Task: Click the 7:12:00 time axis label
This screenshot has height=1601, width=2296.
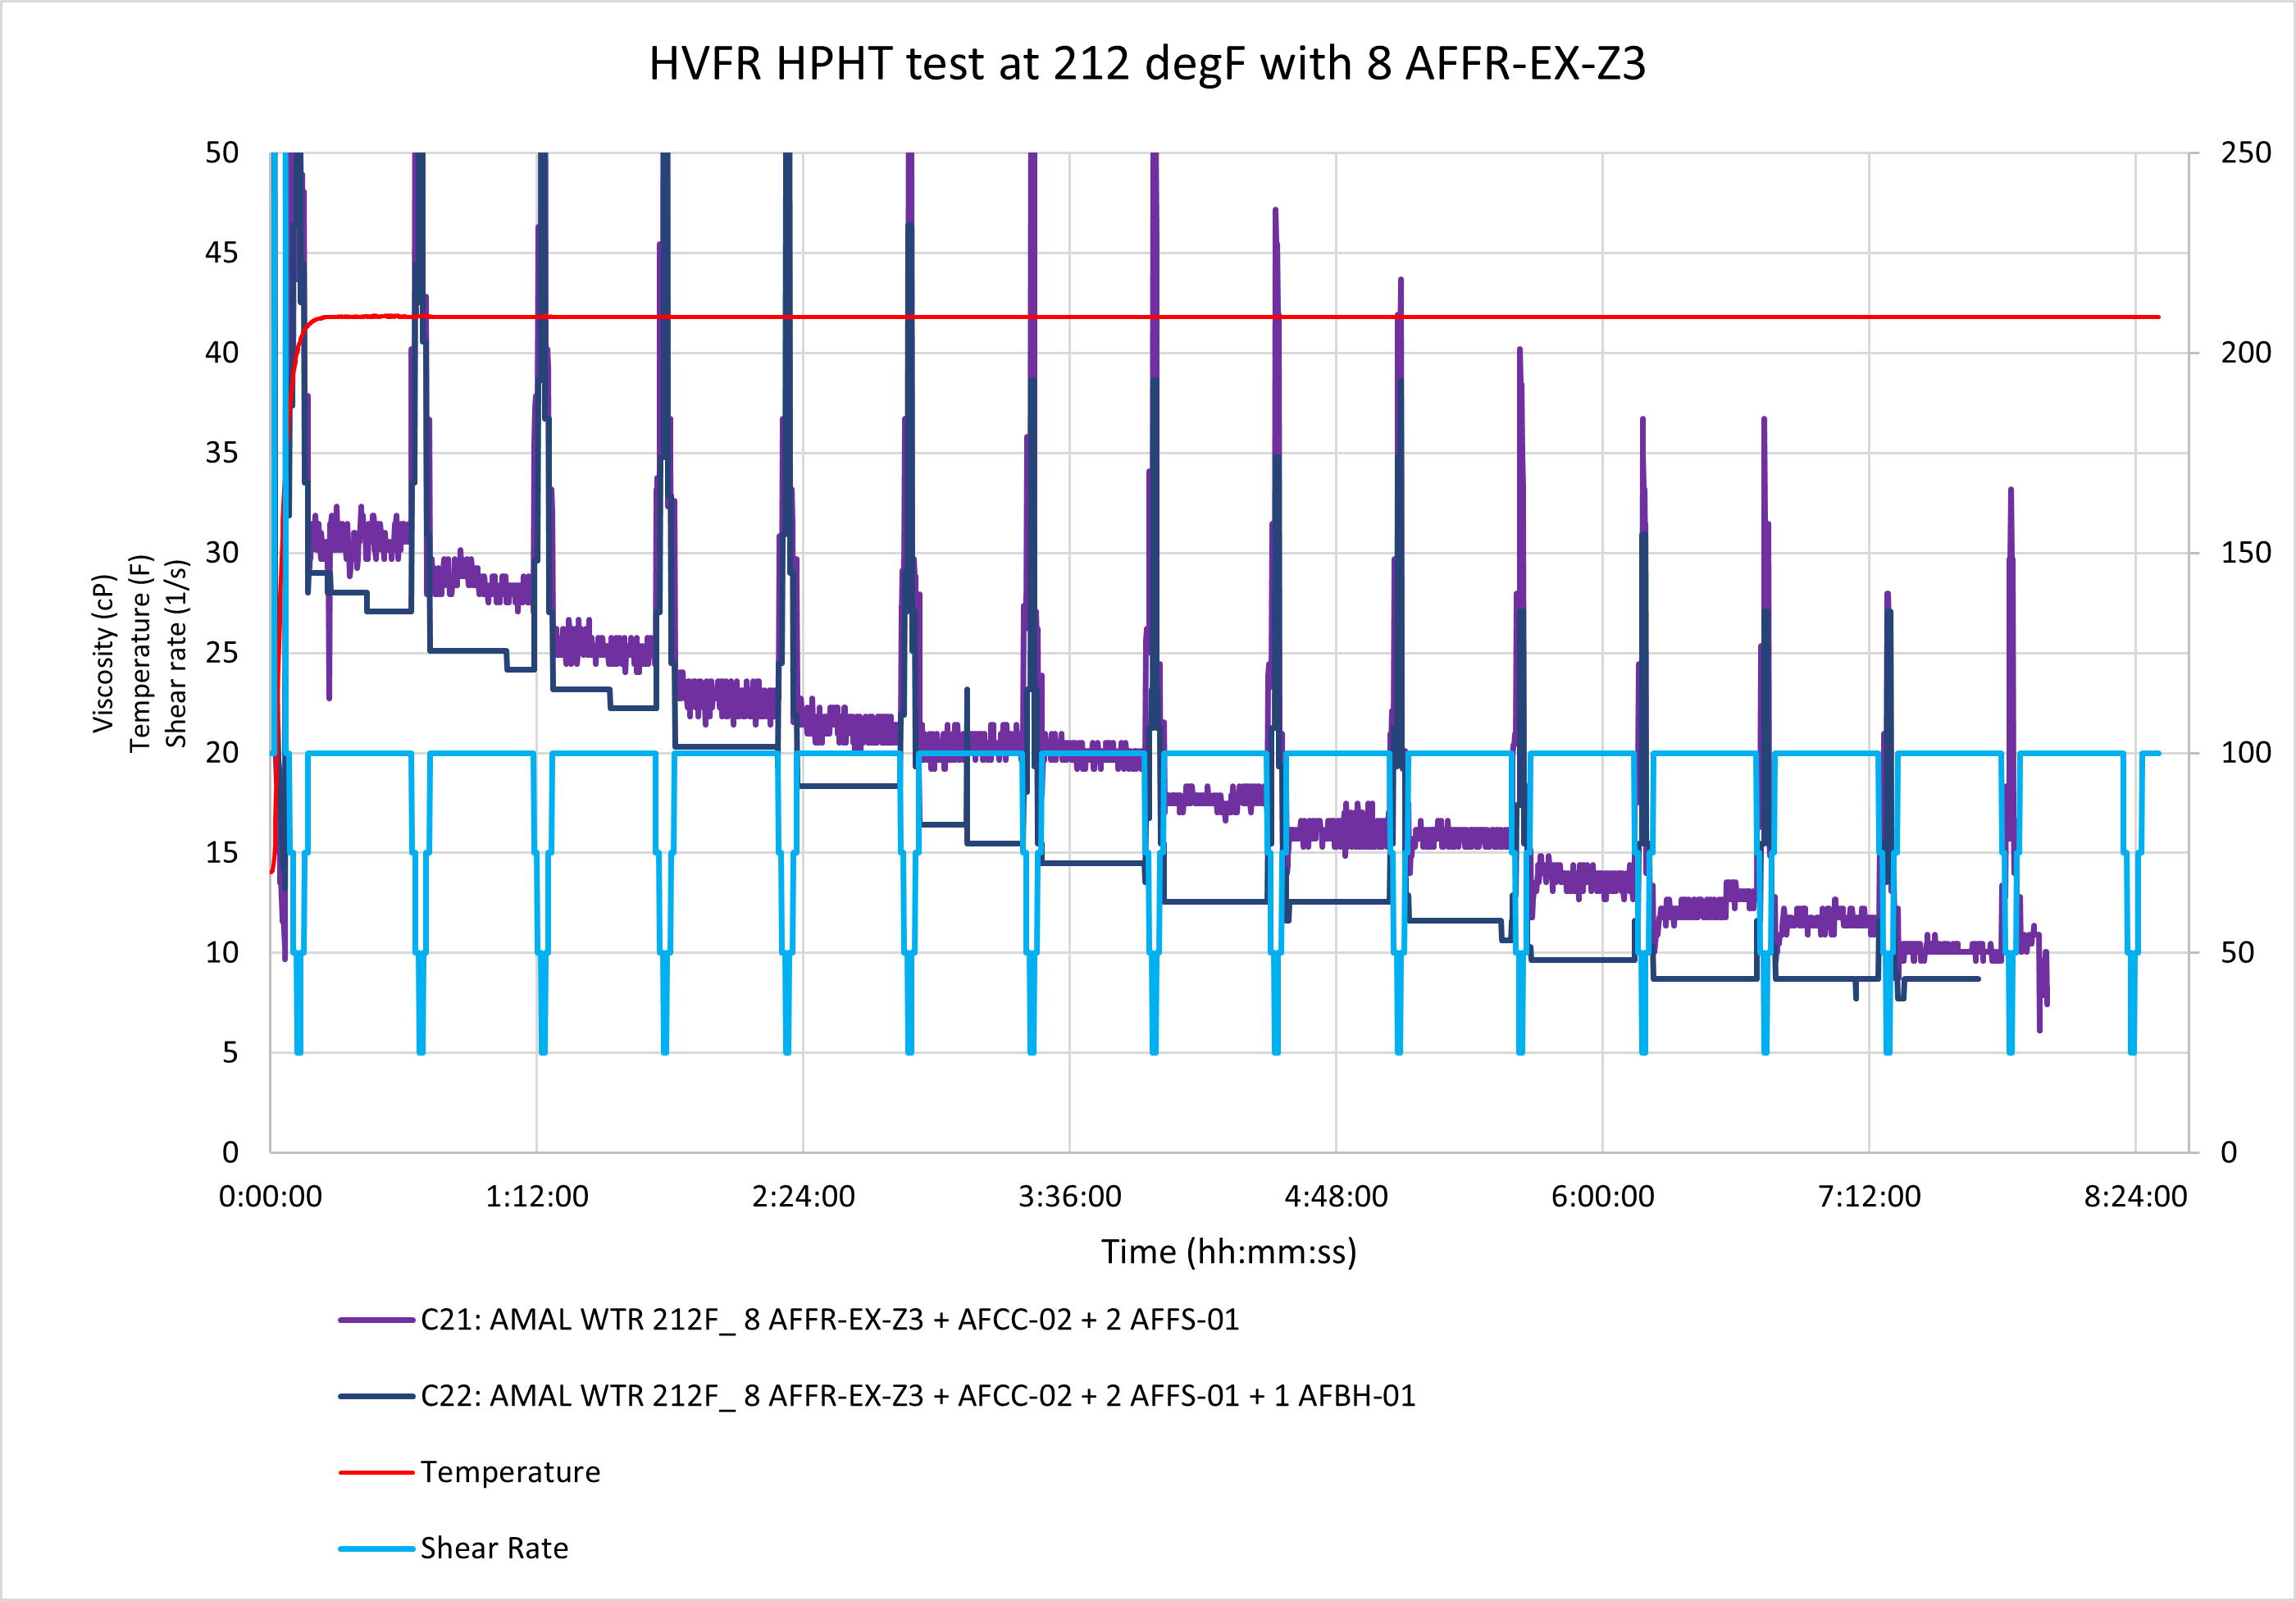Action: 1869,1196
